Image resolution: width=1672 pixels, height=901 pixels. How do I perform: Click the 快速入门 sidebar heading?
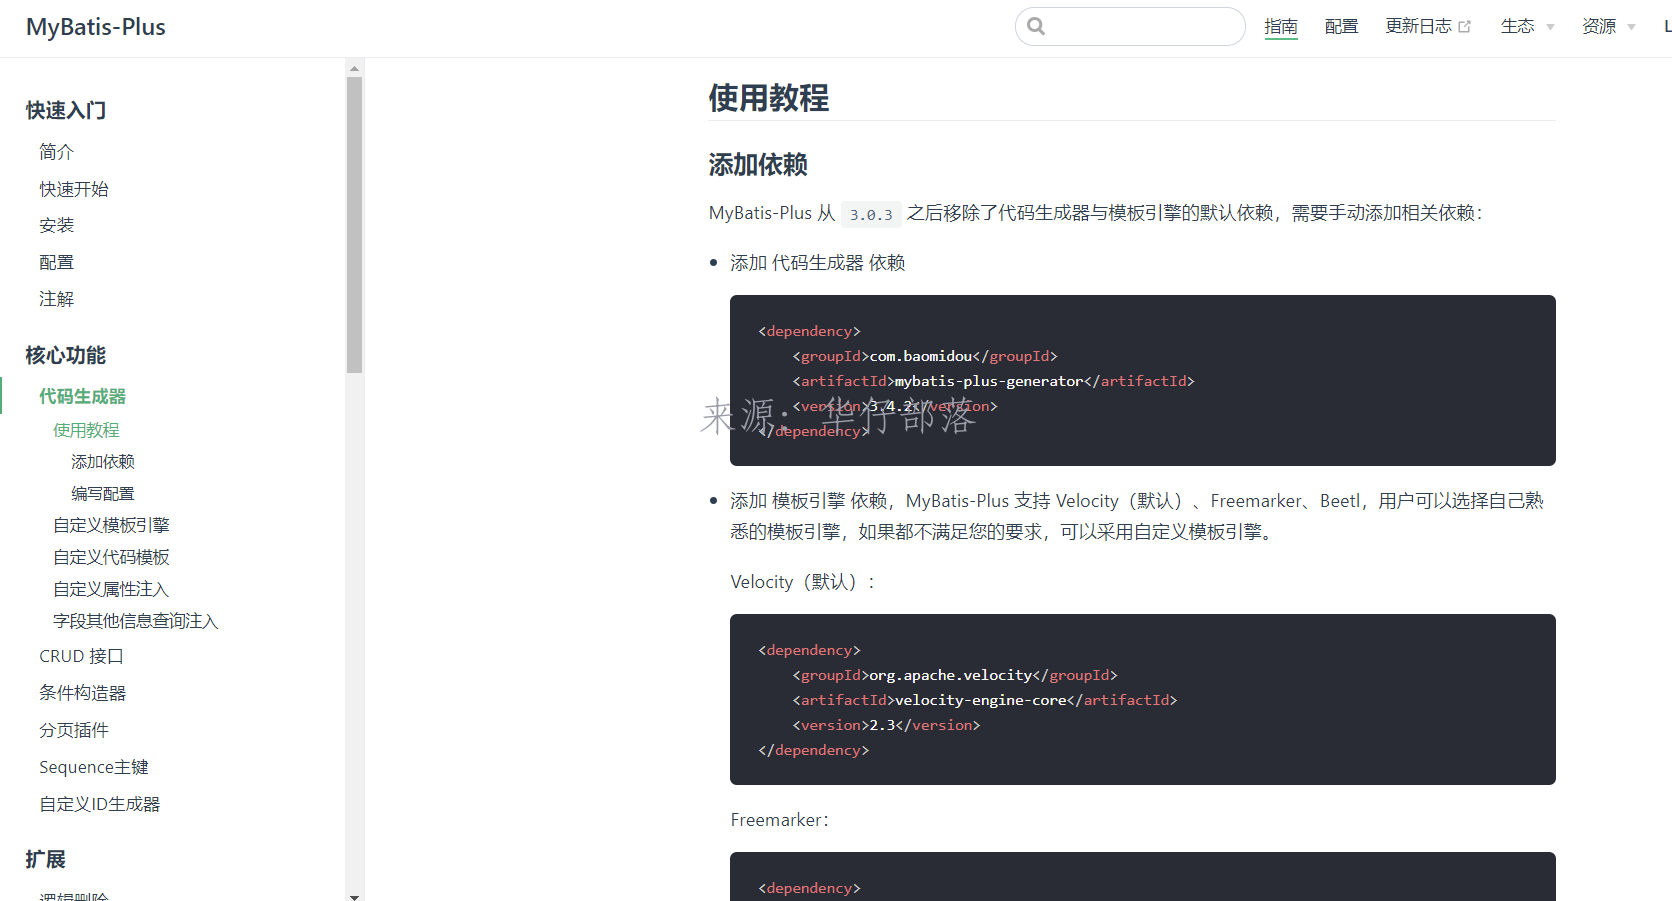(66, 110)
